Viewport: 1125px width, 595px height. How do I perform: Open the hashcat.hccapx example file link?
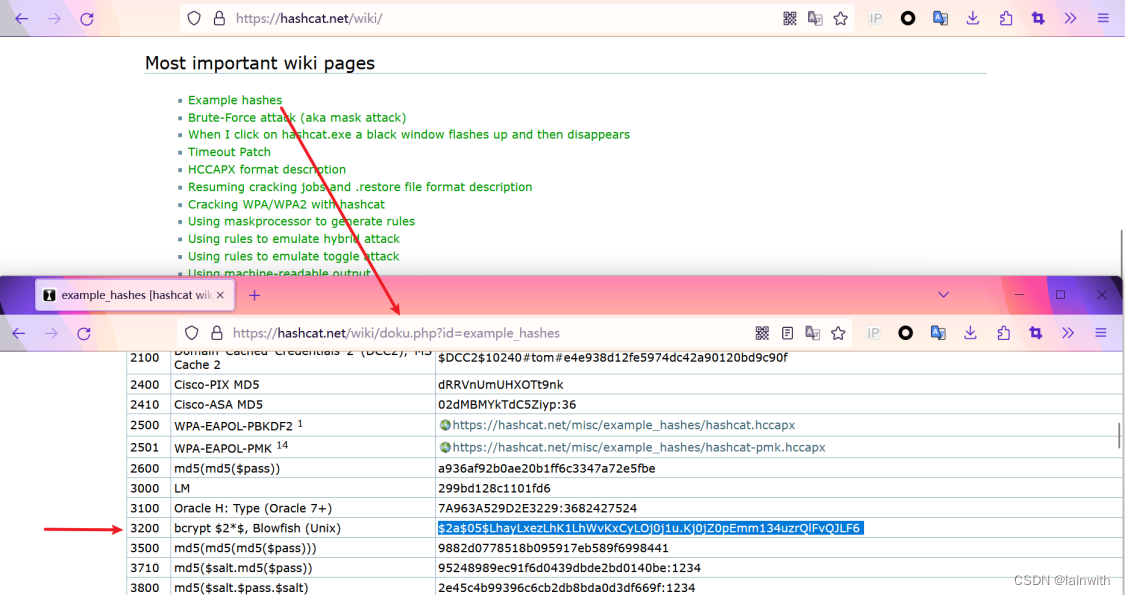click(623, 425)
